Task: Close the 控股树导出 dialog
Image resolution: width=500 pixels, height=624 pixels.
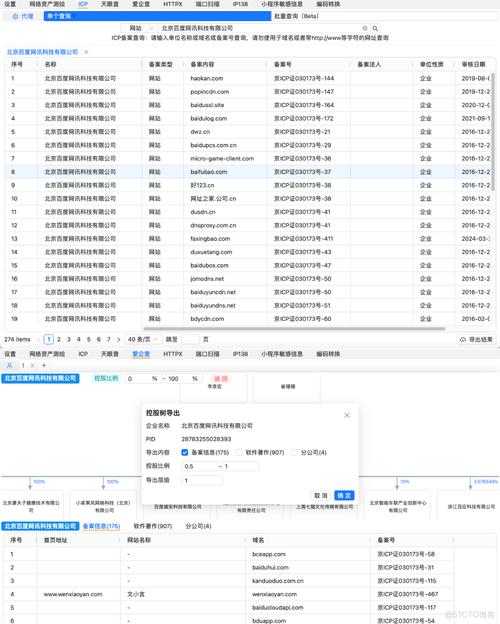Action: click(x=347, y=415)
